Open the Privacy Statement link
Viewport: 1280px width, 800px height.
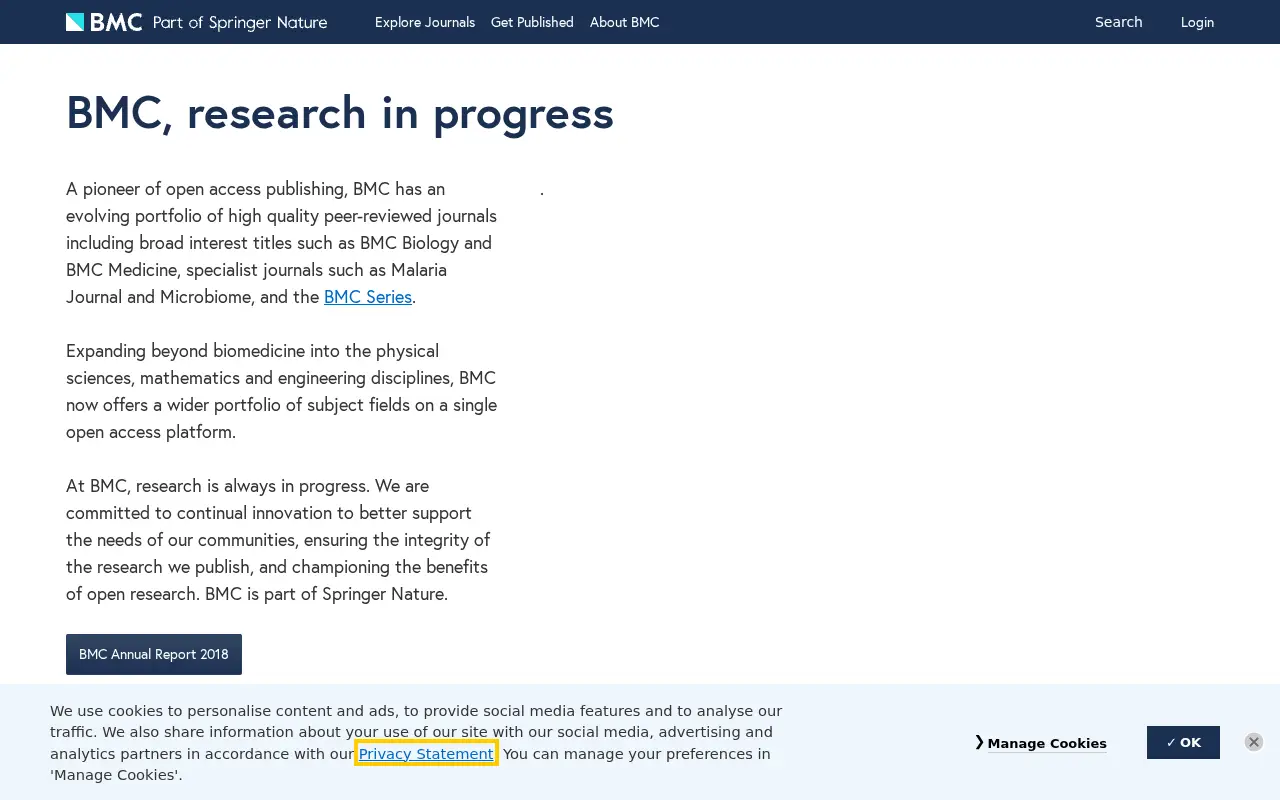pos(426,754)
